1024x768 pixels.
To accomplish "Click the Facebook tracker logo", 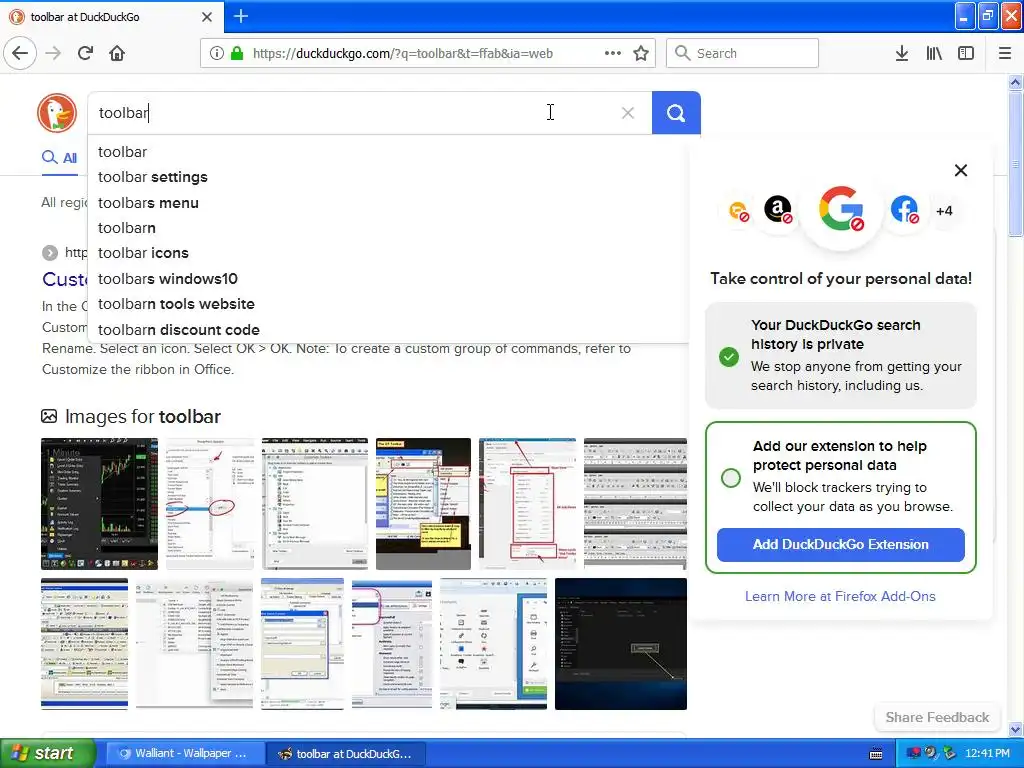I will (904, 210).
